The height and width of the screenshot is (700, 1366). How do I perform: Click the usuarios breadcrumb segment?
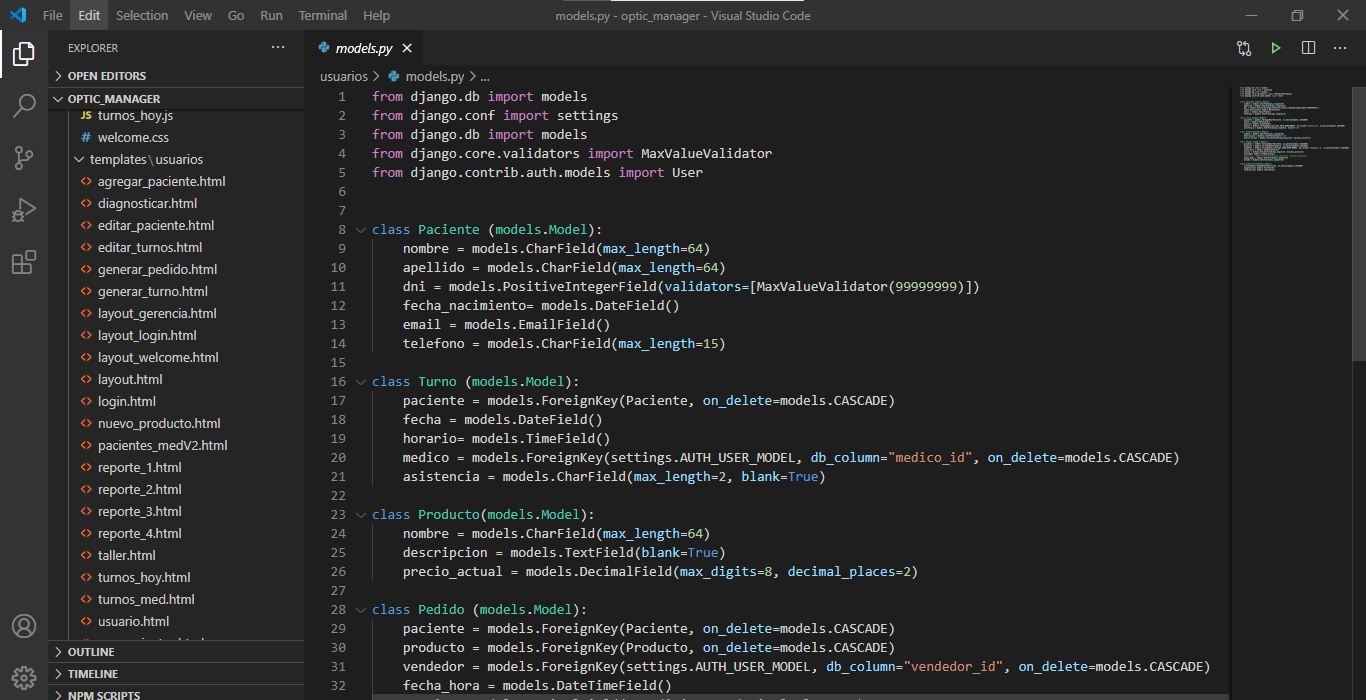coord(343,76)
